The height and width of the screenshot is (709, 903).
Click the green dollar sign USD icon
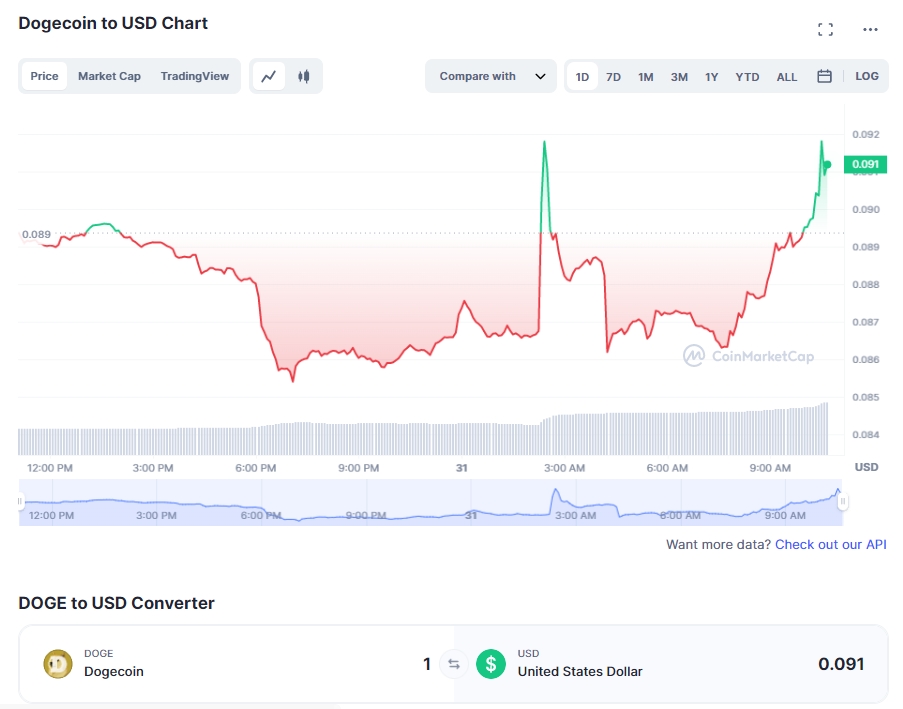(491, 664)
